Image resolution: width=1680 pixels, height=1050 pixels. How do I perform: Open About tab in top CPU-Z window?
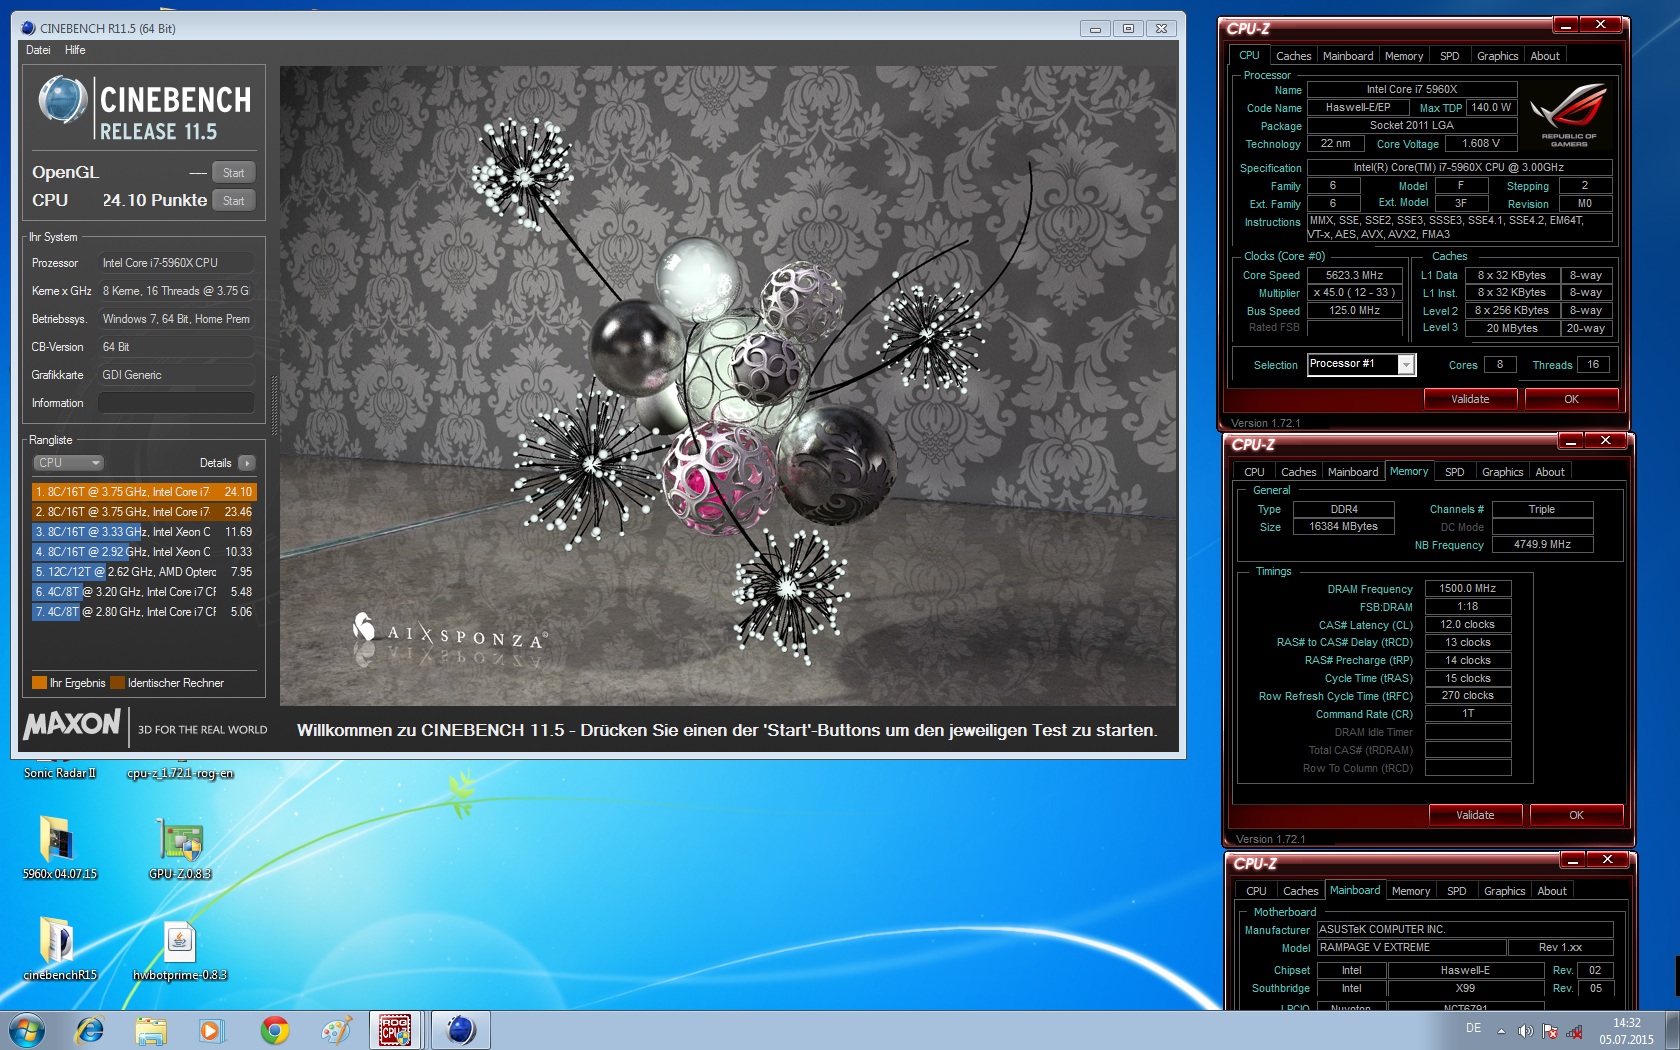1545,56
